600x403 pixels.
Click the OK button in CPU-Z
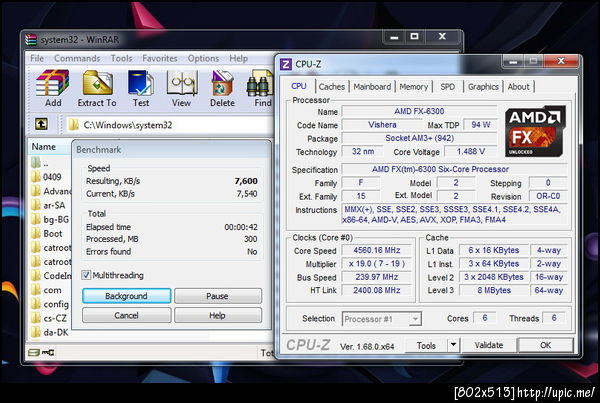545,345
